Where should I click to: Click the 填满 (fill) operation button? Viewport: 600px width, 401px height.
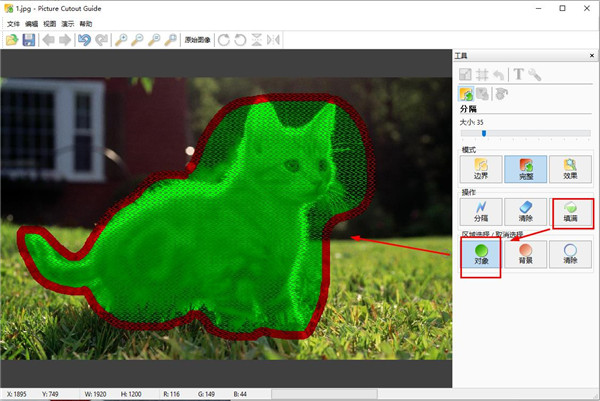[569, 210]
